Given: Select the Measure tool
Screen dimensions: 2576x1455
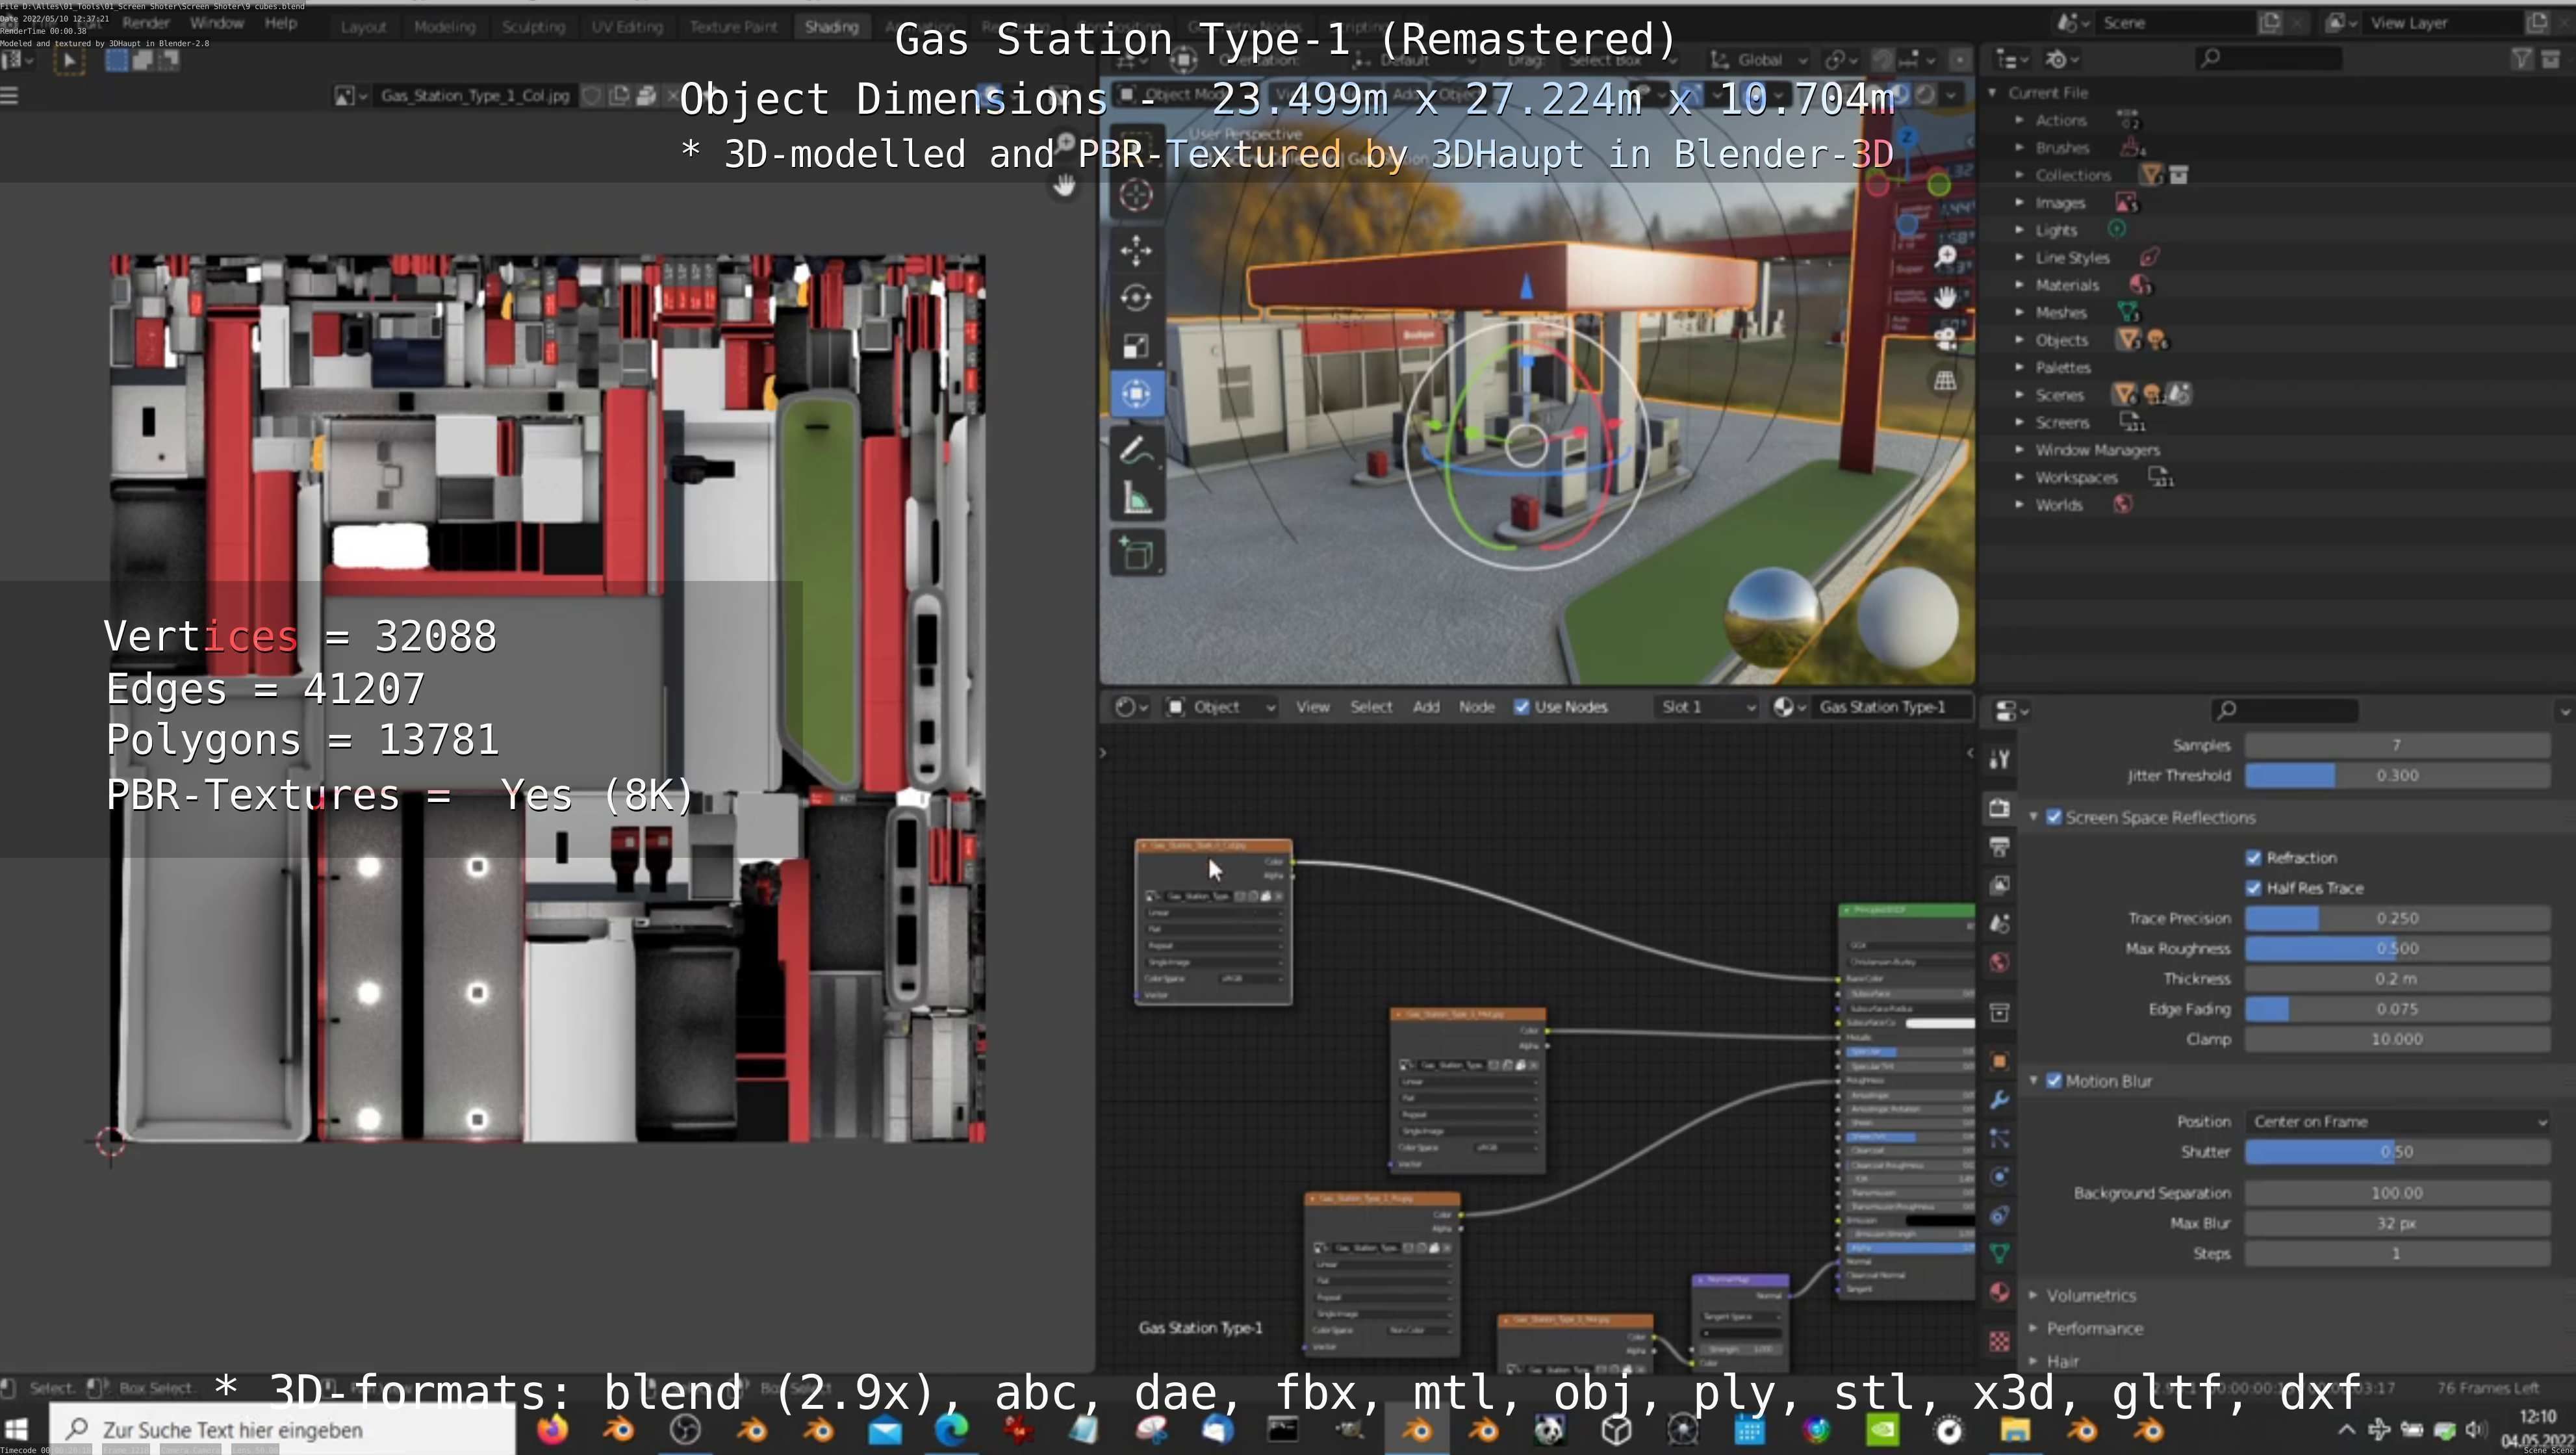Looking at the screenshot, I should coord(1136,499).
